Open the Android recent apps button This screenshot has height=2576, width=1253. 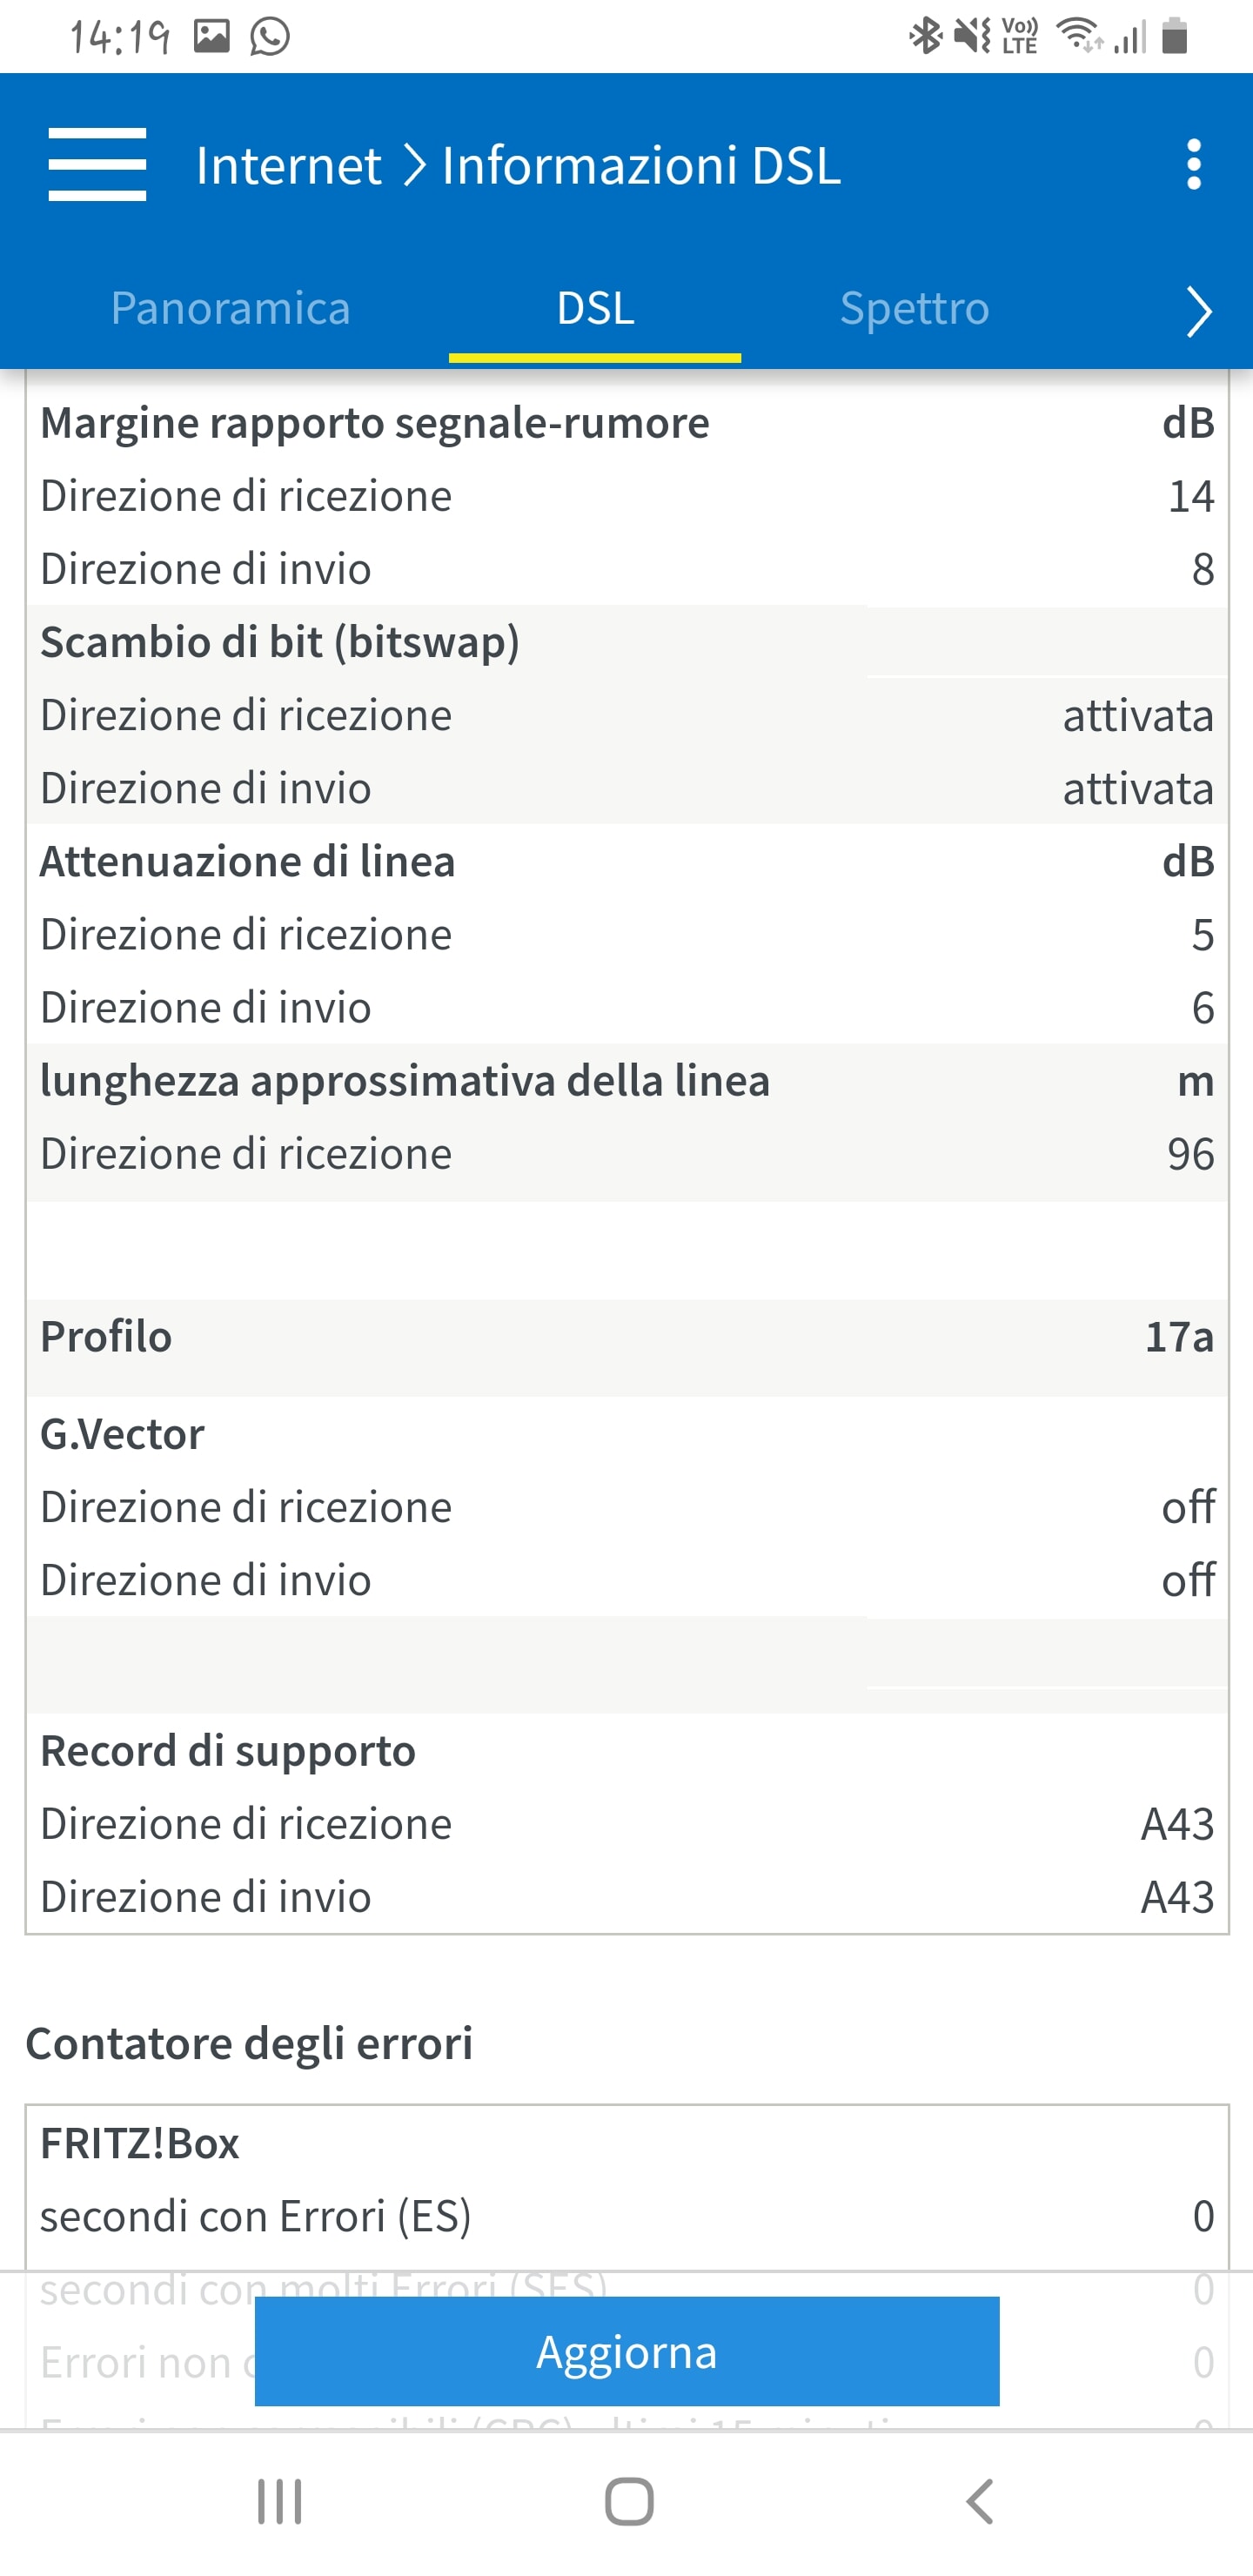pos(279,2502)
